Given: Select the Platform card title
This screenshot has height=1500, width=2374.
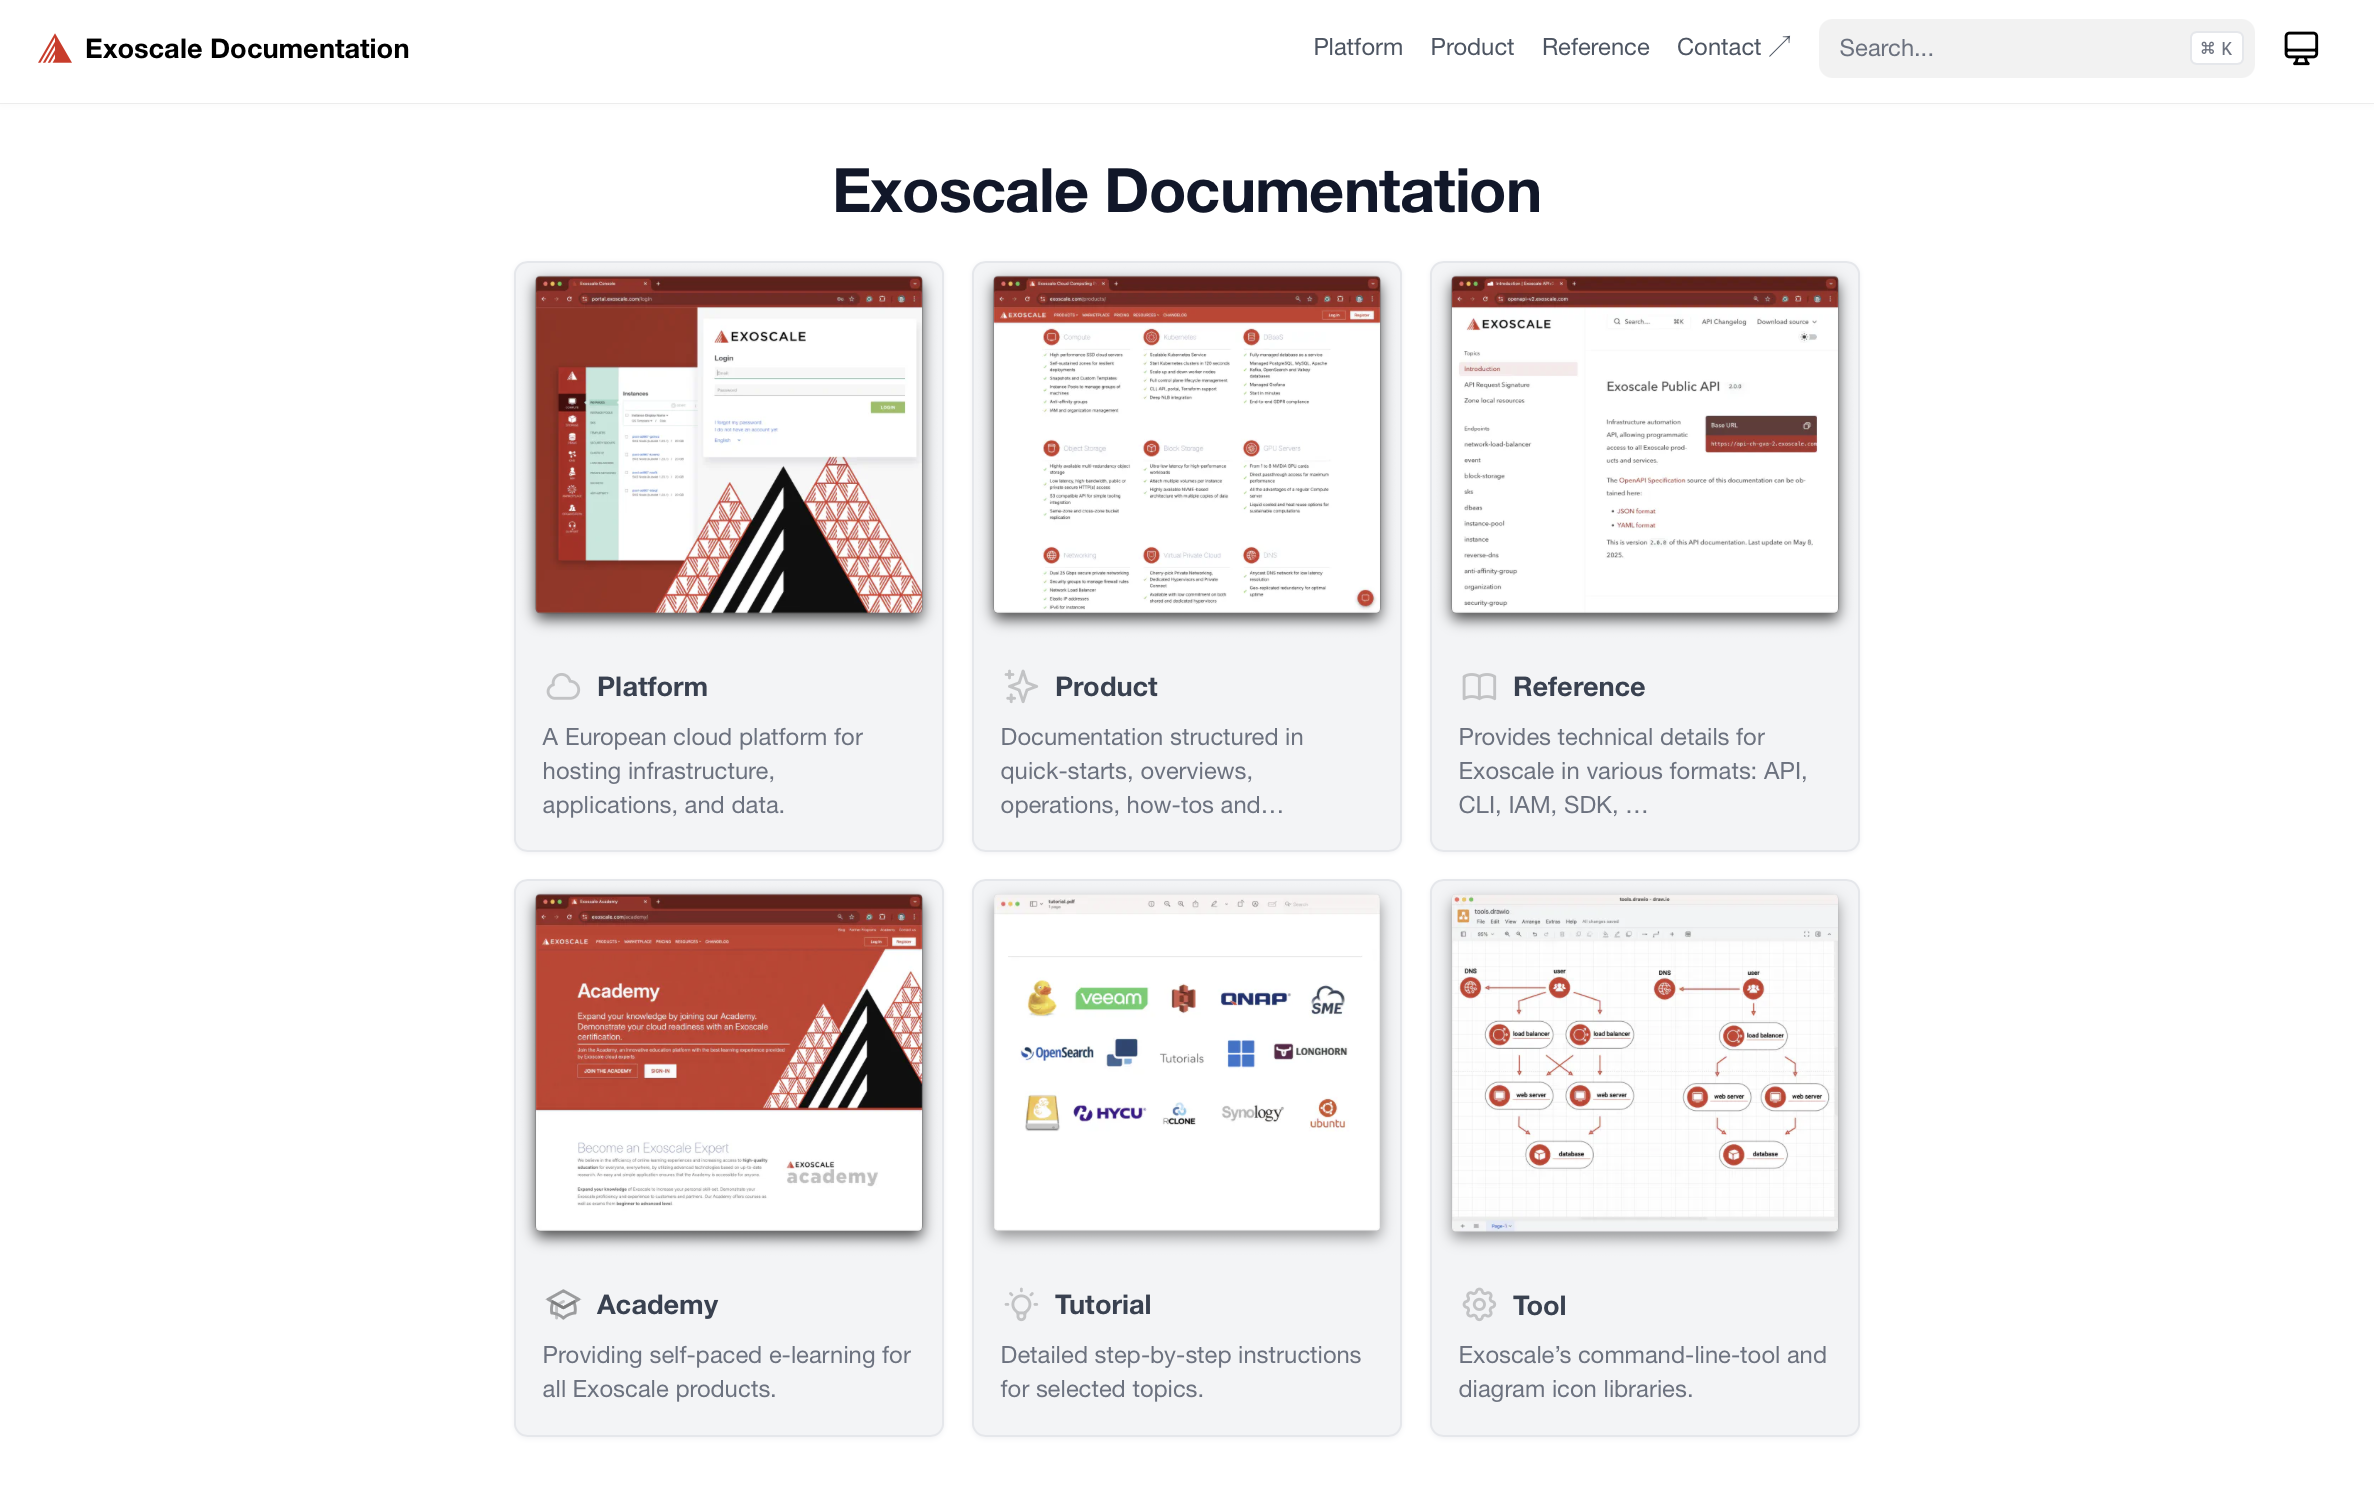Looking at the screenshot, I should [x=652, y=687].
